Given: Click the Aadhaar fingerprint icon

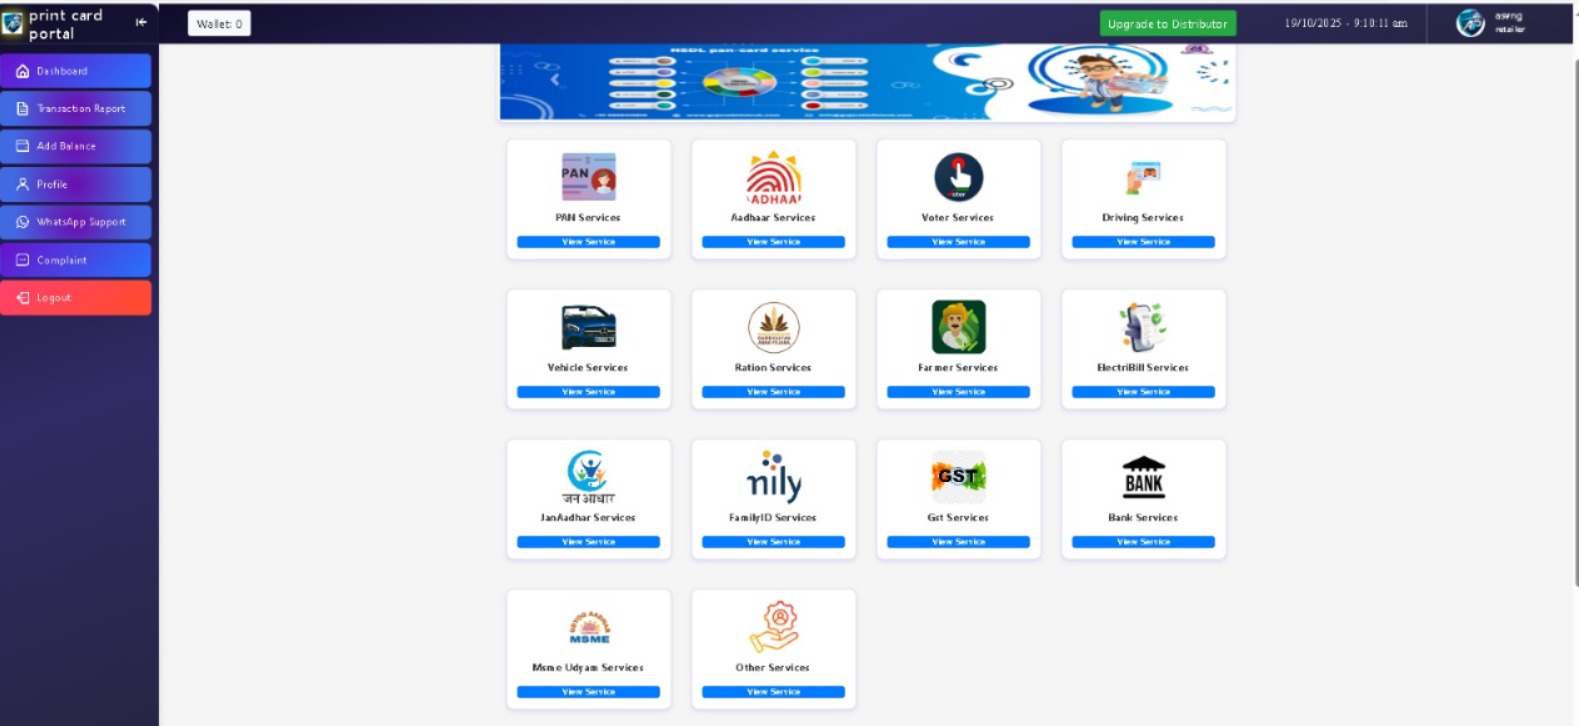Looking at the screenshot, I should point(773,178).
